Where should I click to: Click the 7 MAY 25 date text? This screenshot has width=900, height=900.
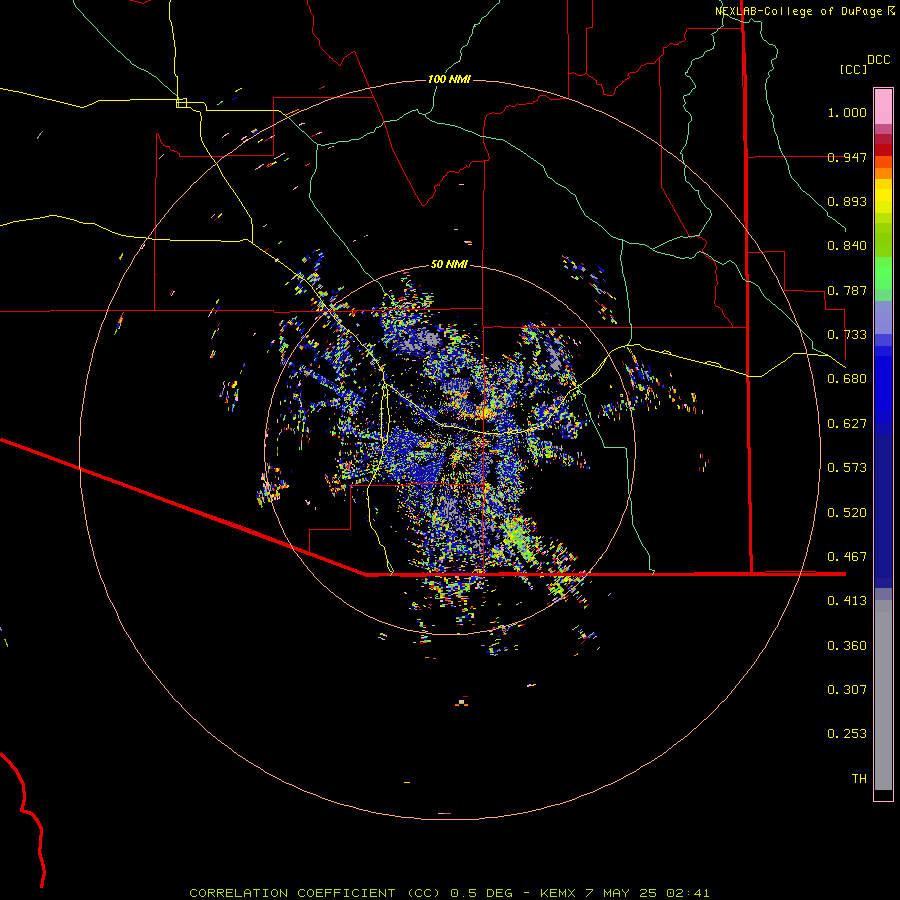[x=622, y=893]
